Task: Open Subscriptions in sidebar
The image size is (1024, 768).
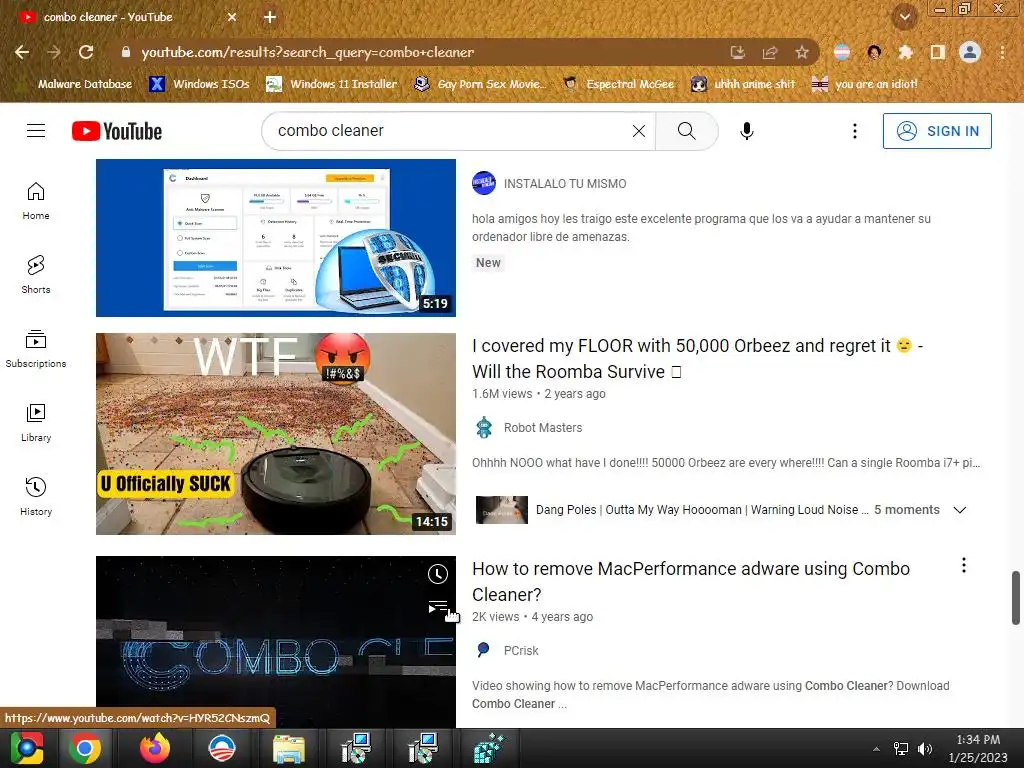Action: [36, 349]
